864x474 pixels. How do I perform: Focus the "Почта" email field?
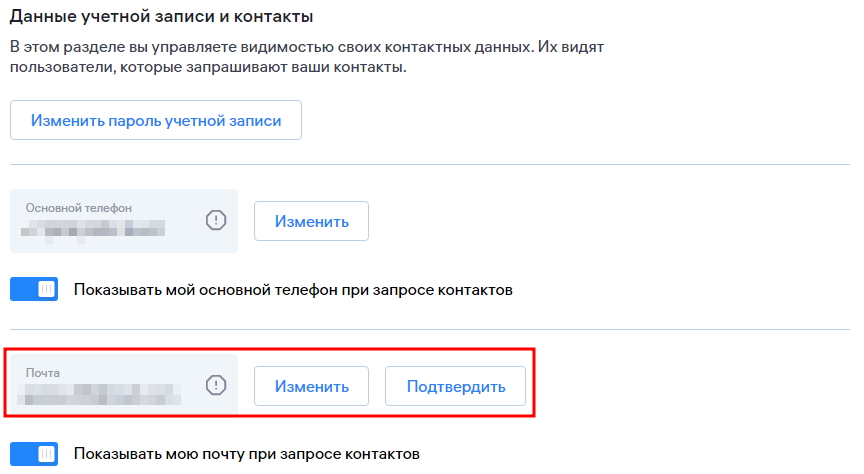[110, 386]
